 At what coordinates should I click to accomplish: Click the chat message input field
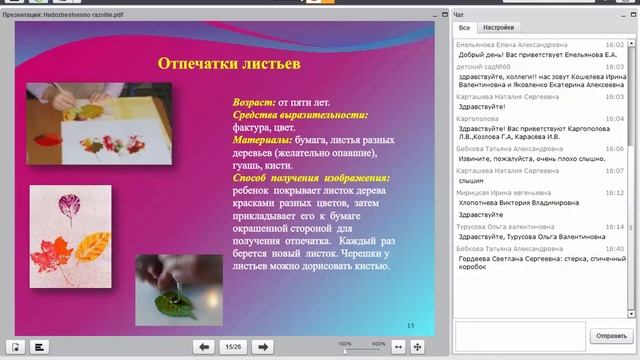(520, 336)
